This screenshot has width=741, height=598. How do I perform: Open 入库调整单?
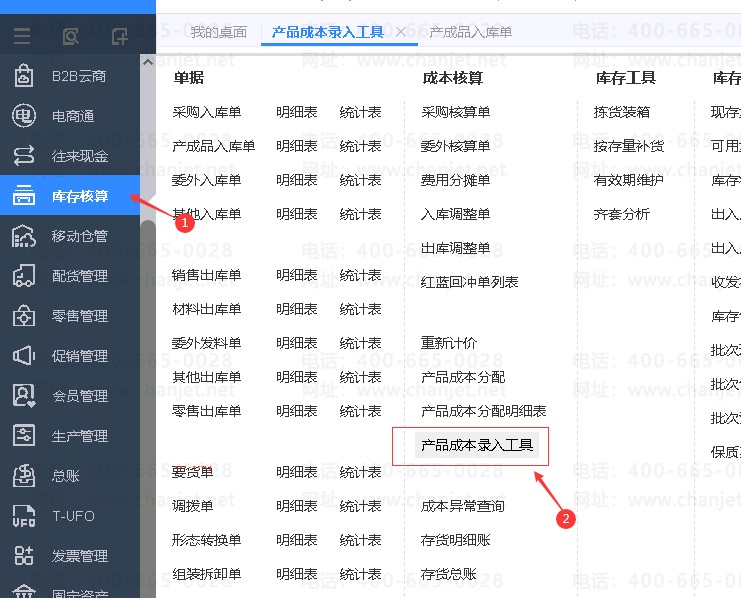coord(456,214)
